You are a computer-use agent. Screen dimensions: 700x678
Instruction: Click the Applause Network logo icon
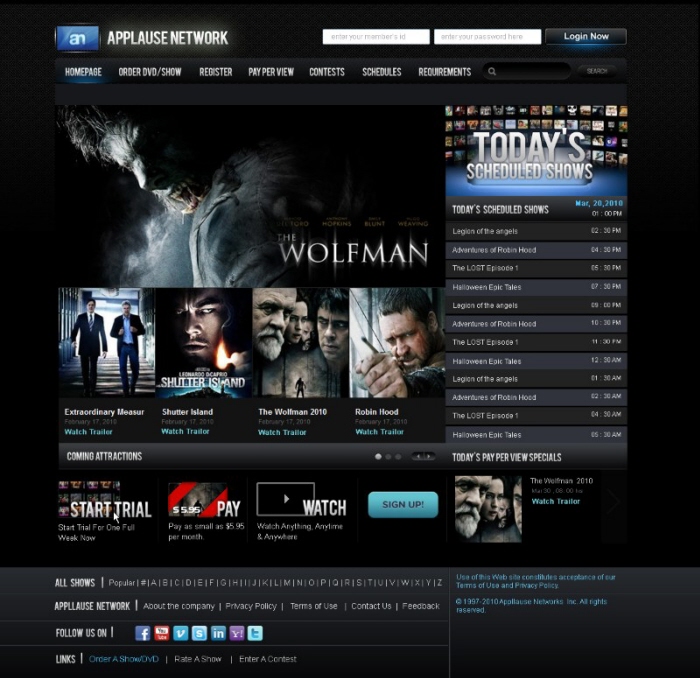click(77, 38)
